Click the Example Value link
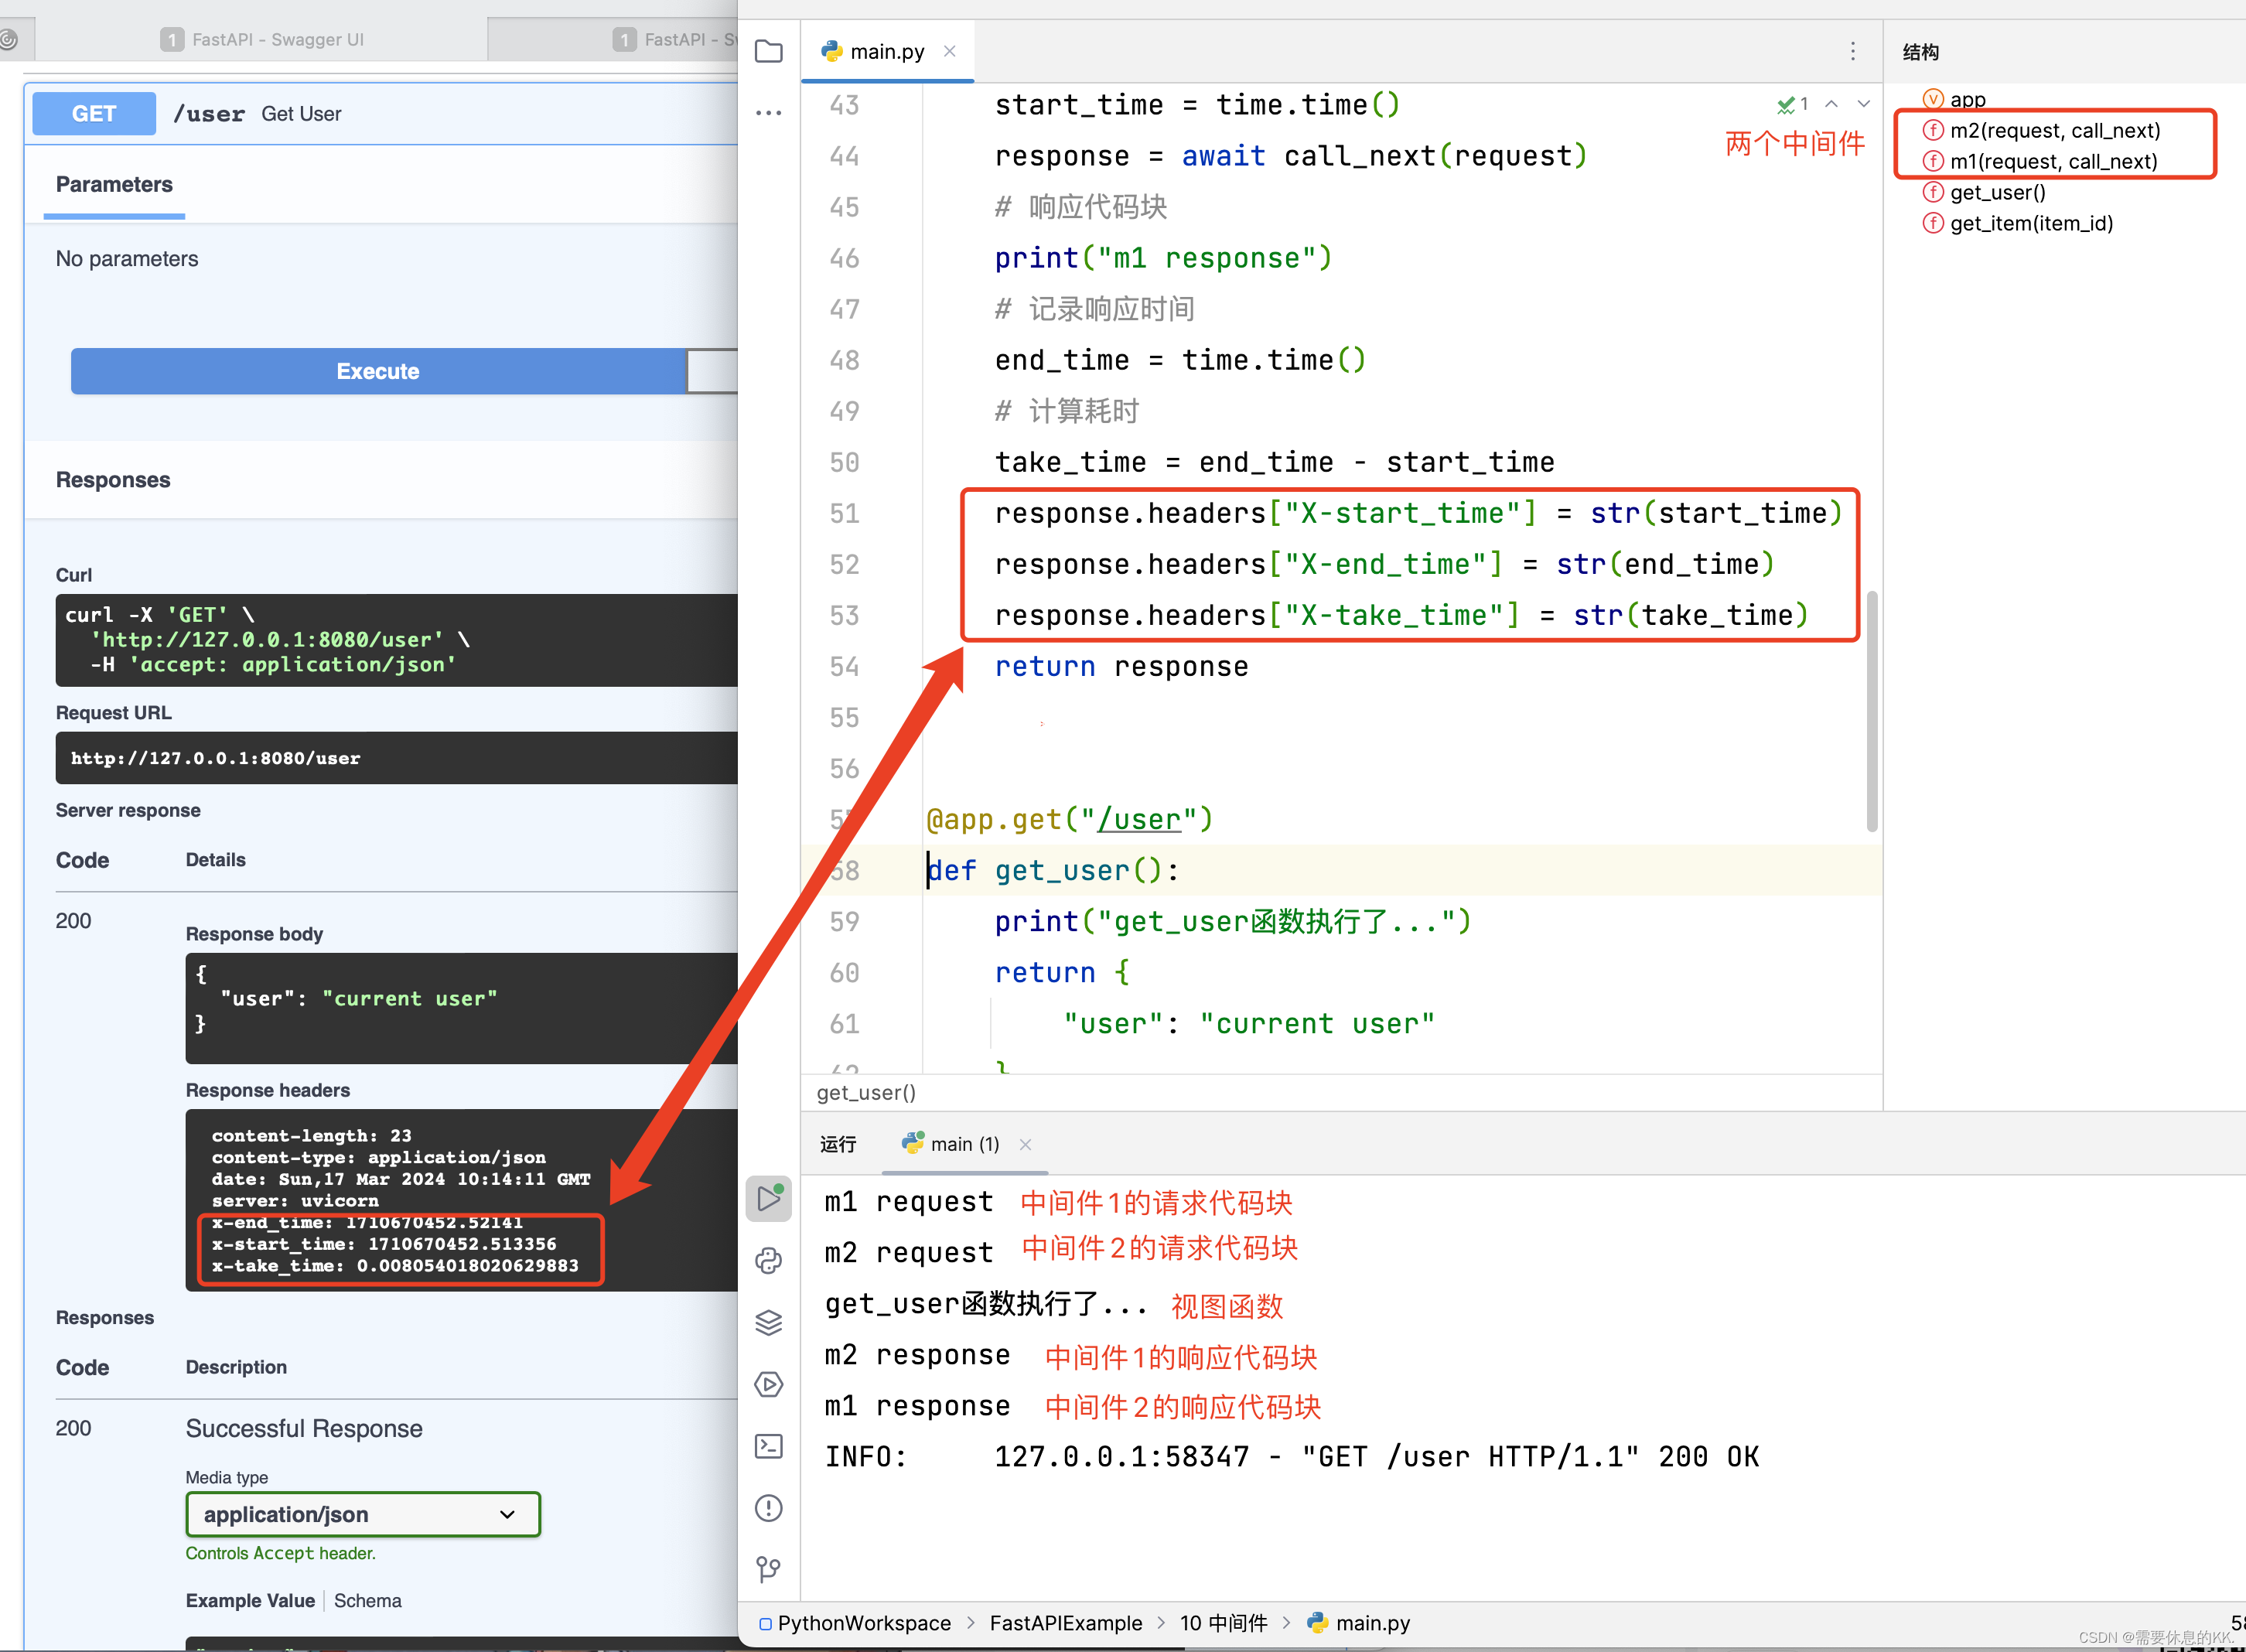Screen dimensions: 2246x1652 (250, 1601)
